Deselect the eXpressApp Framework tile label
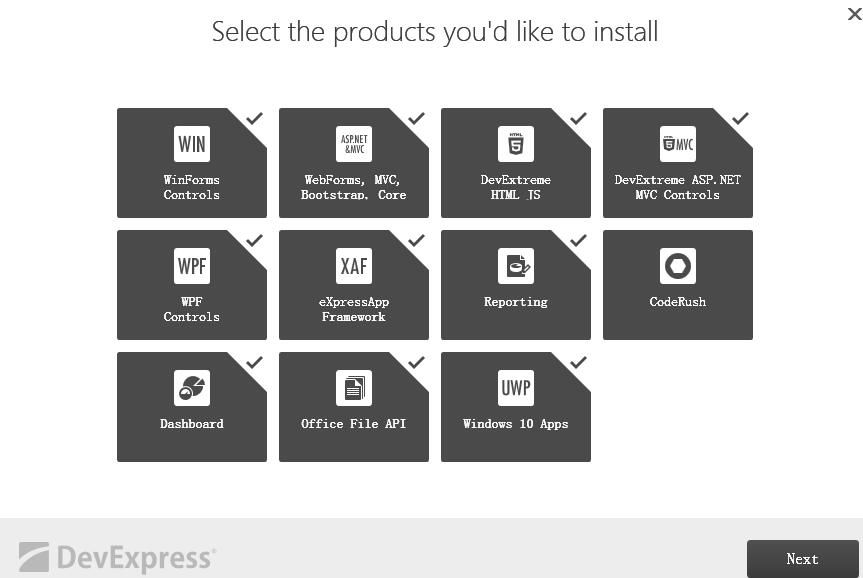The image size is (863, 578). pyautogui.click(x=353, y=309)
